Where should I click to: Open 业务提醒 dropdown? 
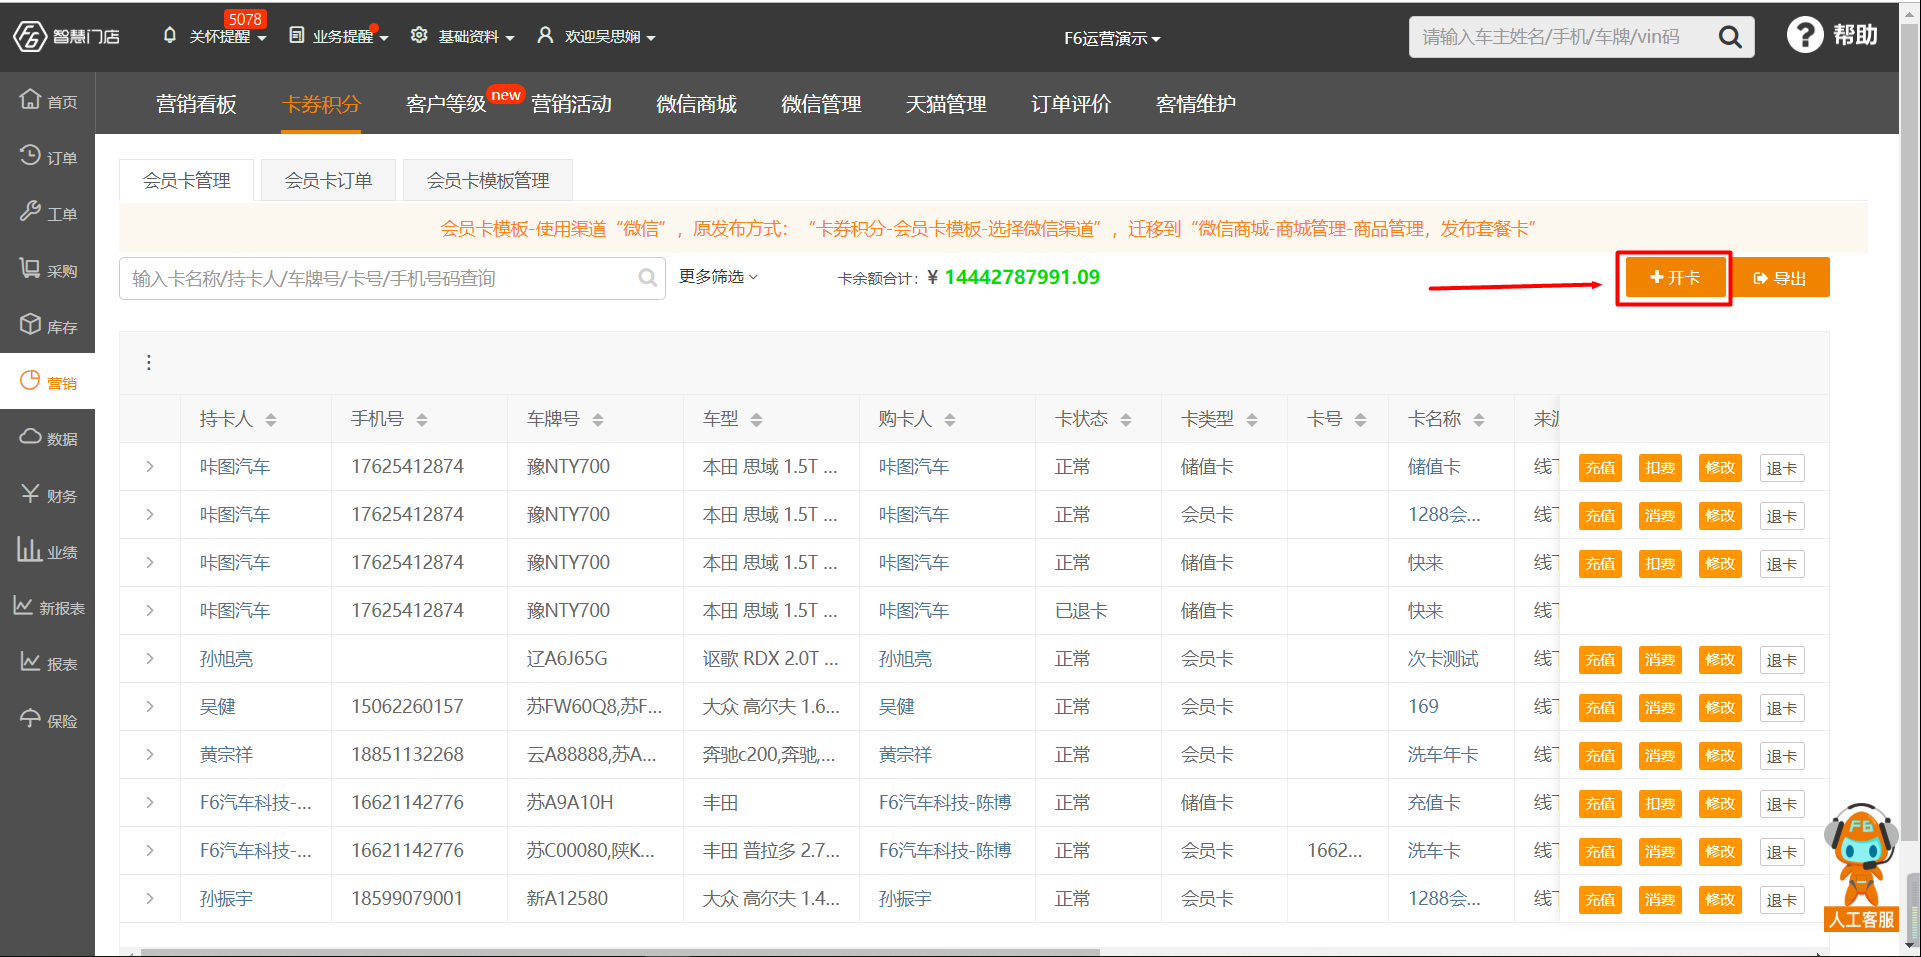click(338, 36)
